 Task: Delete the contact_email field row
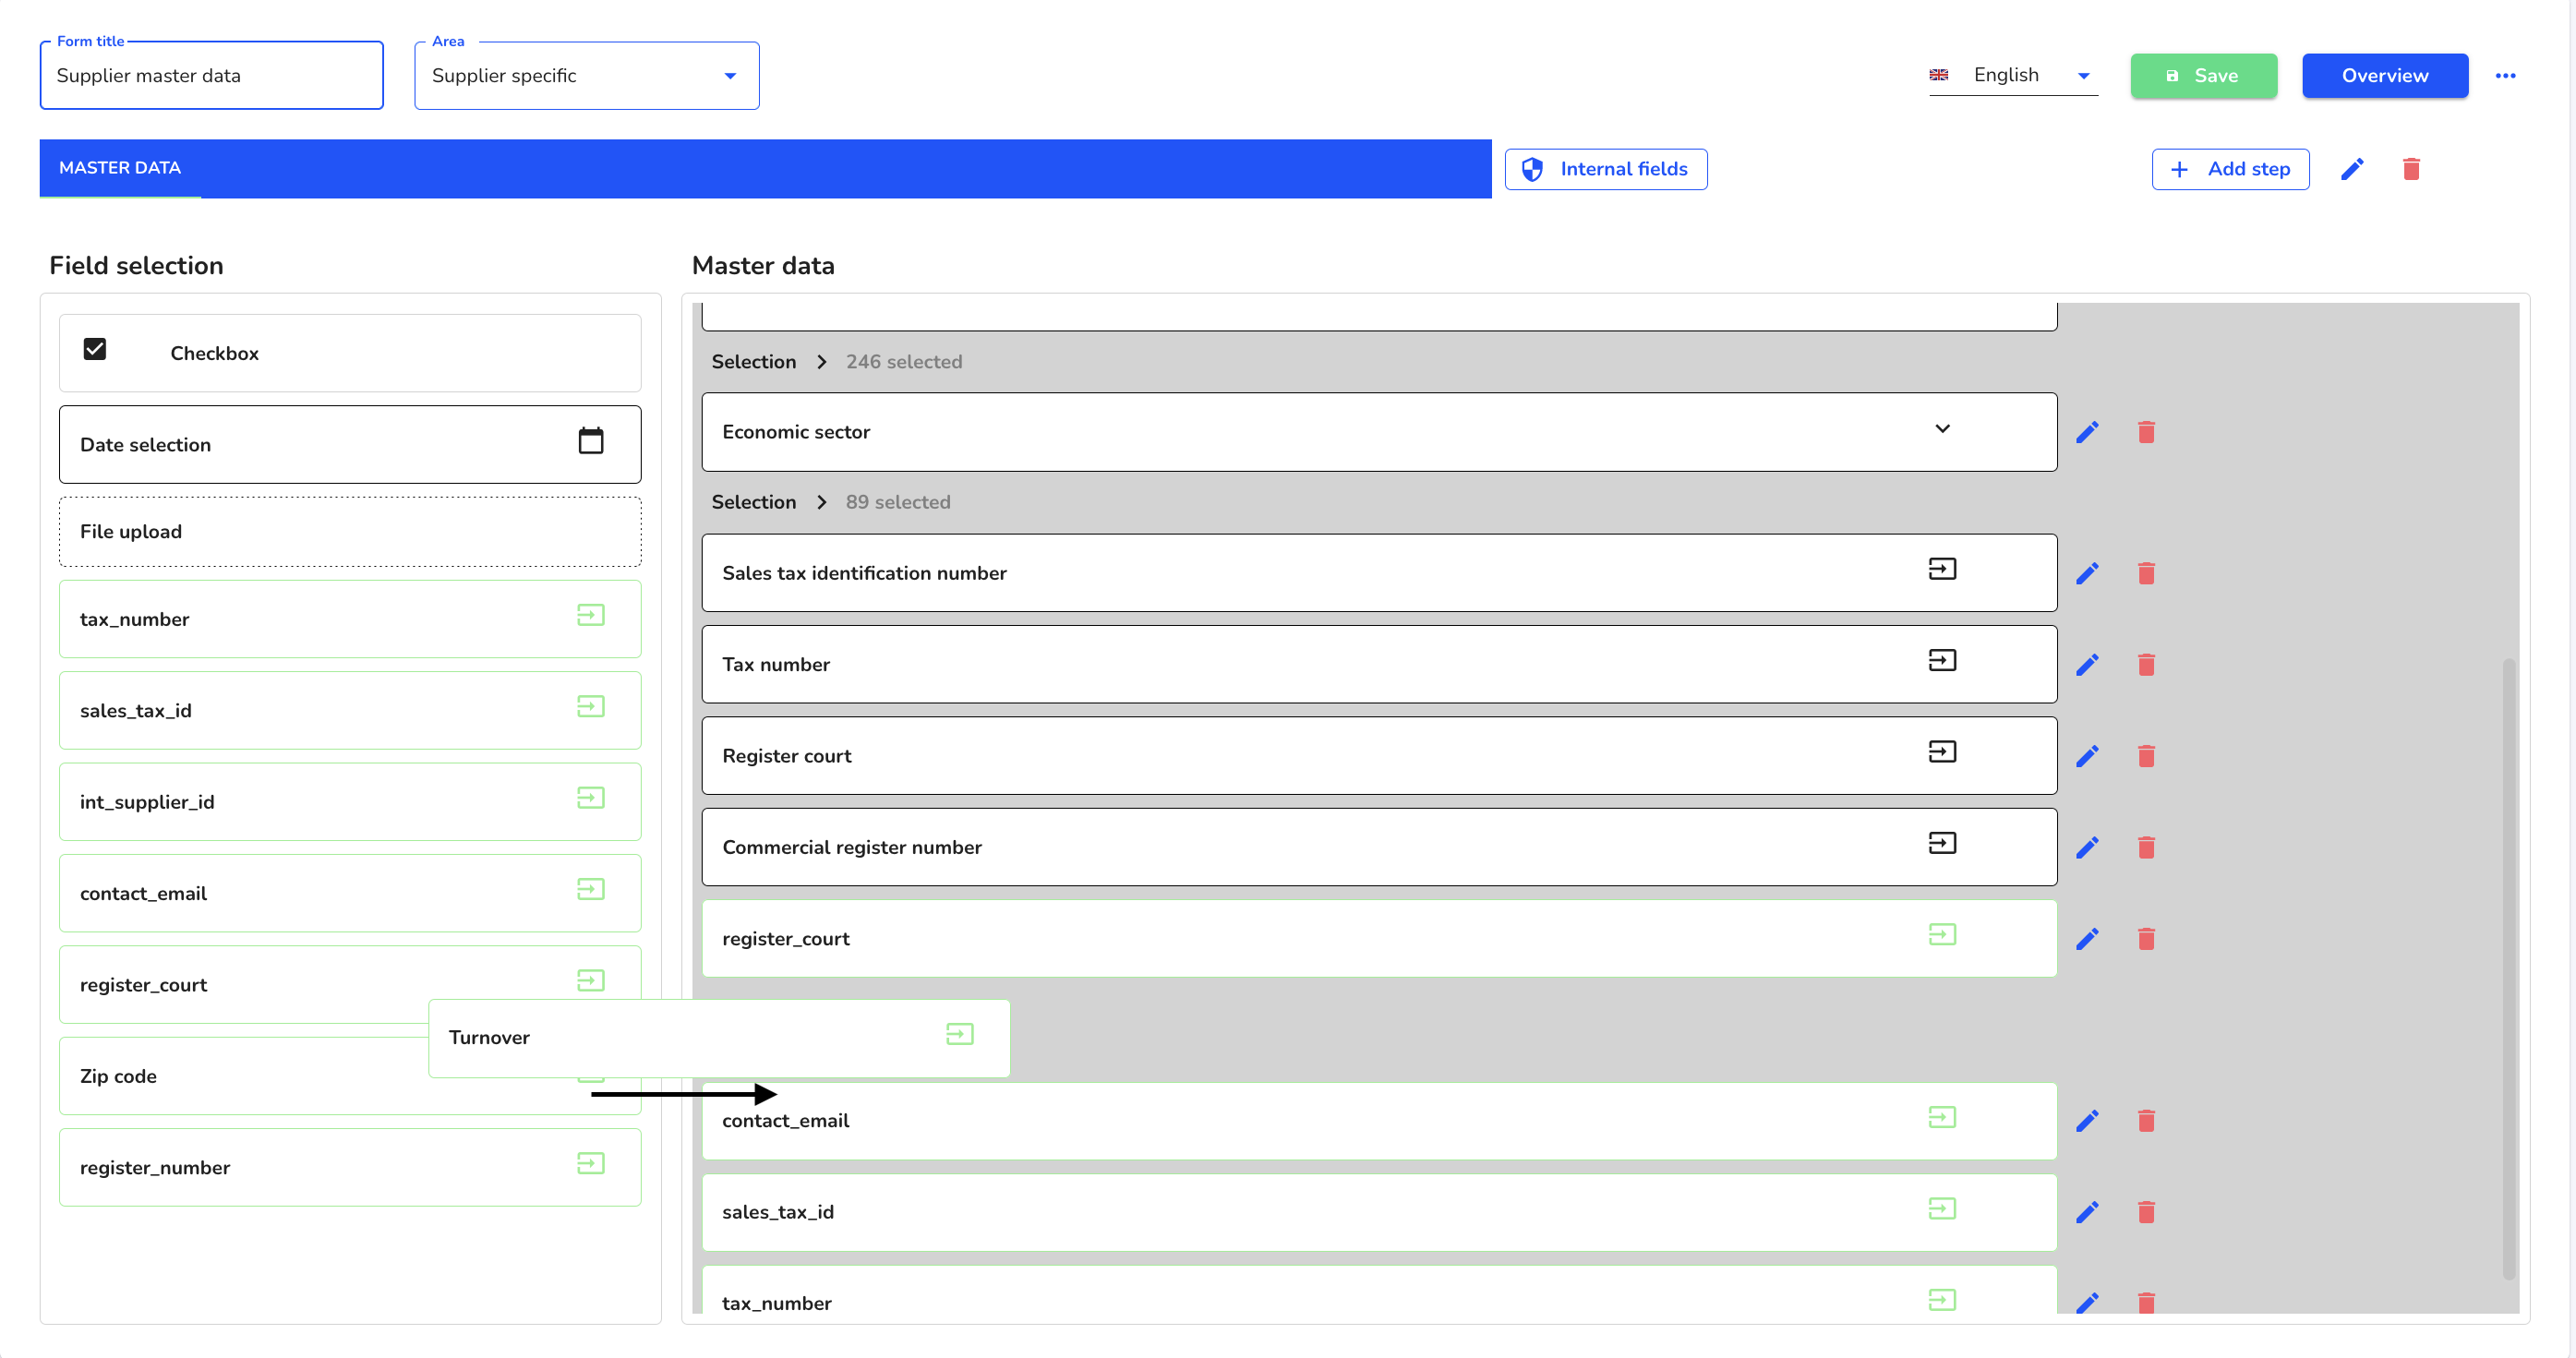click(2146, 1121)
